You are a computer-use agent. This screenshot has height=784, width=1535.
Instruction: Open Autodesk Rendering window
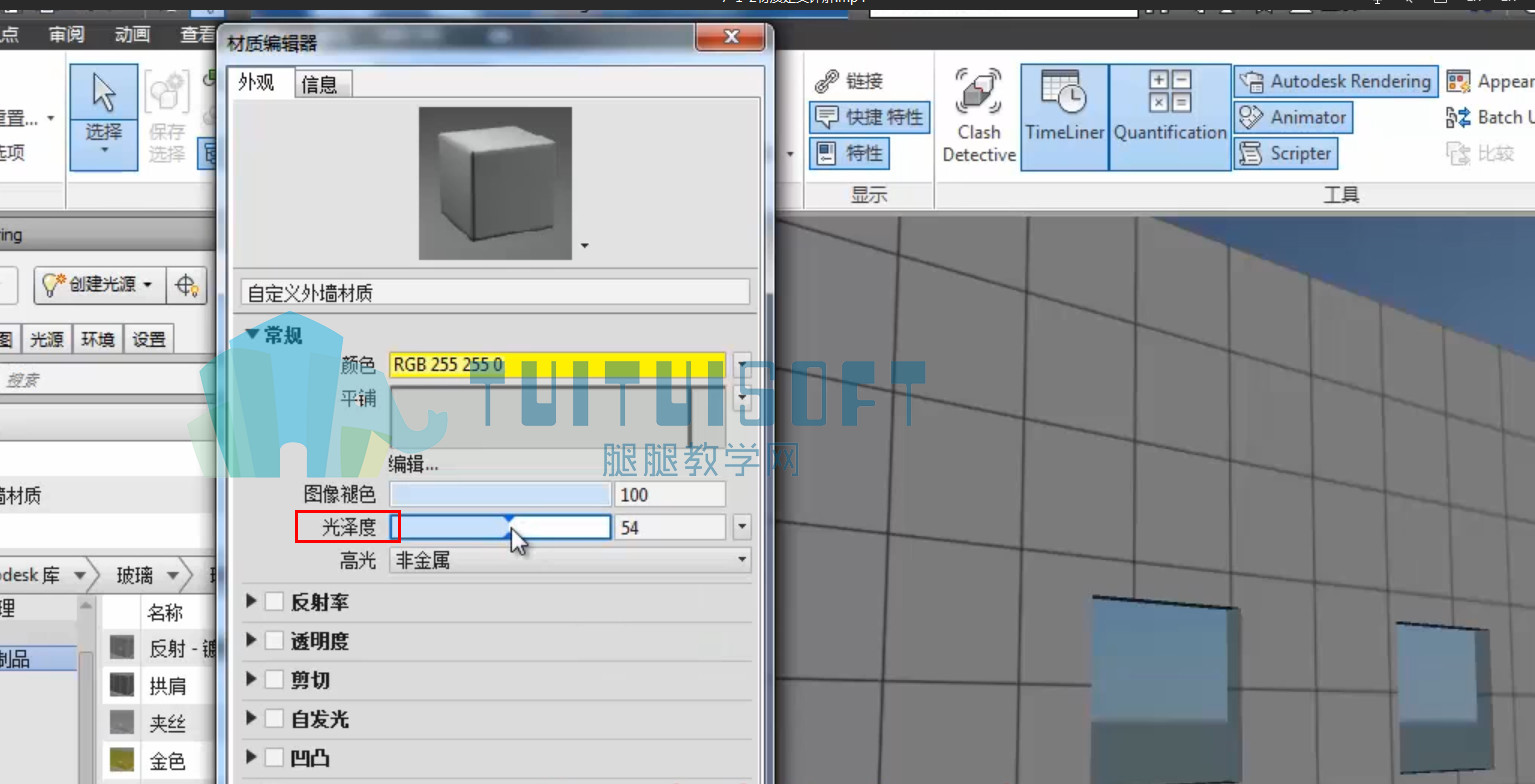pos(1335,81)
